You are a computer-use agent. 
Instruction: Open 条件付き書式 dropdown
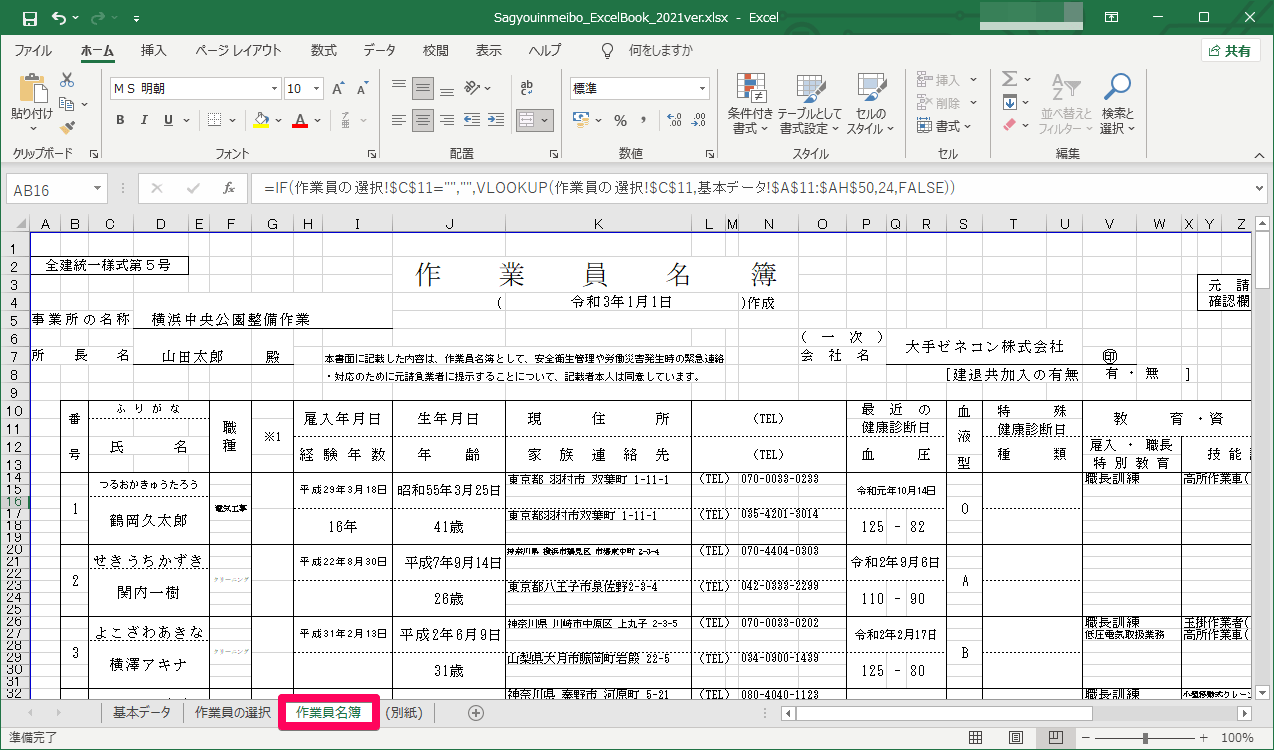[x=751, y=104]
